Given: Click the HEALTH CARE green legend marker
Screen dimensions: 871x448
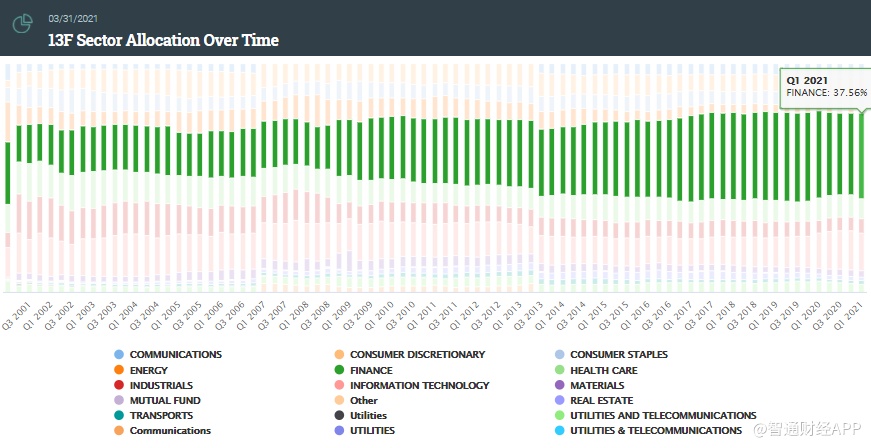Looking at the screenshot, I should 559,370.
